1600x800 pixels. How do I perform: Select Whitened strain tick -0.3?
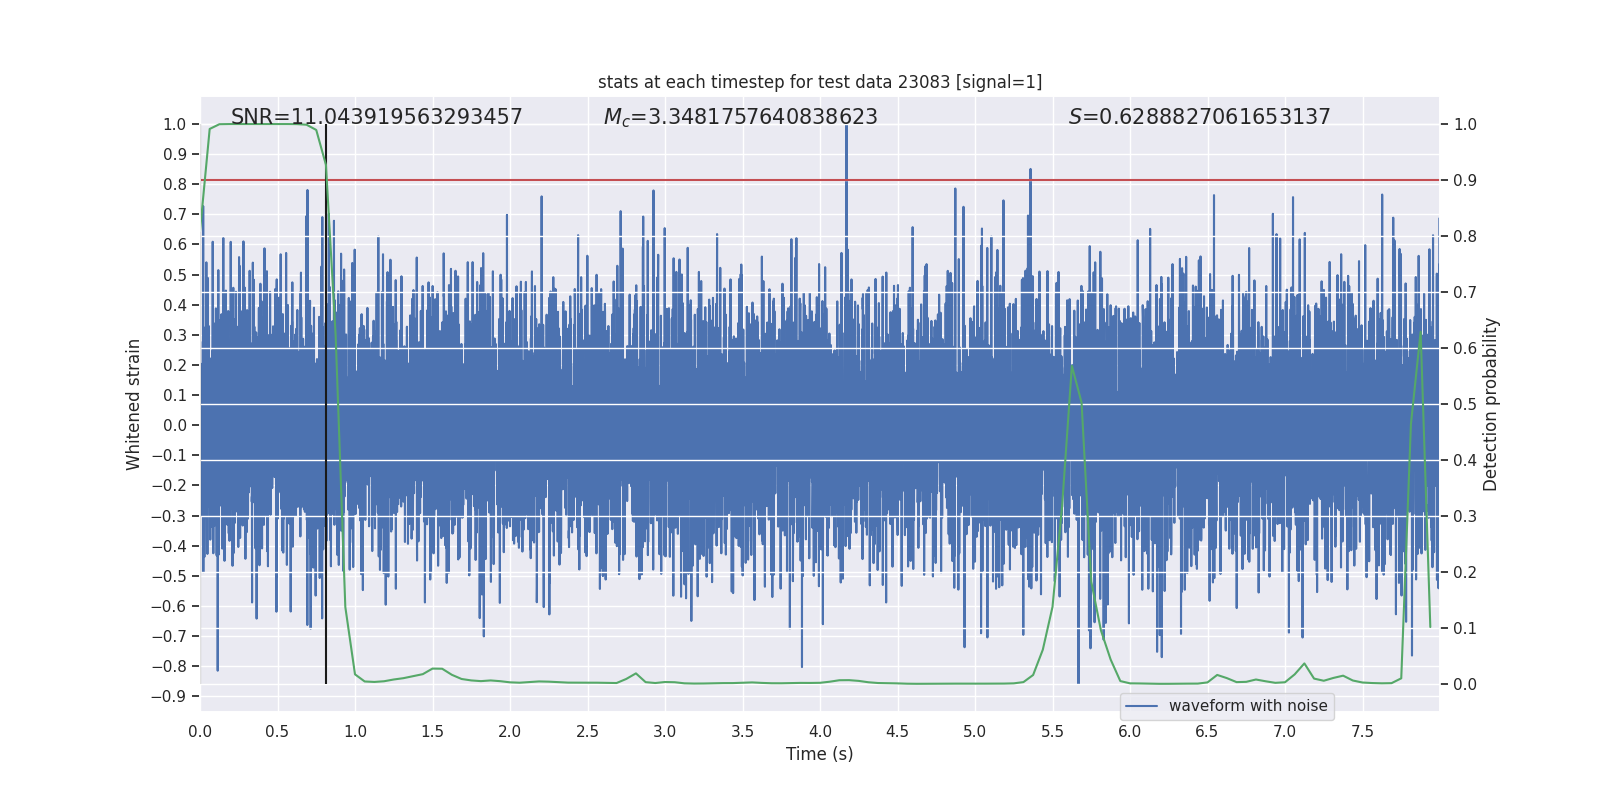coord(169,516)
